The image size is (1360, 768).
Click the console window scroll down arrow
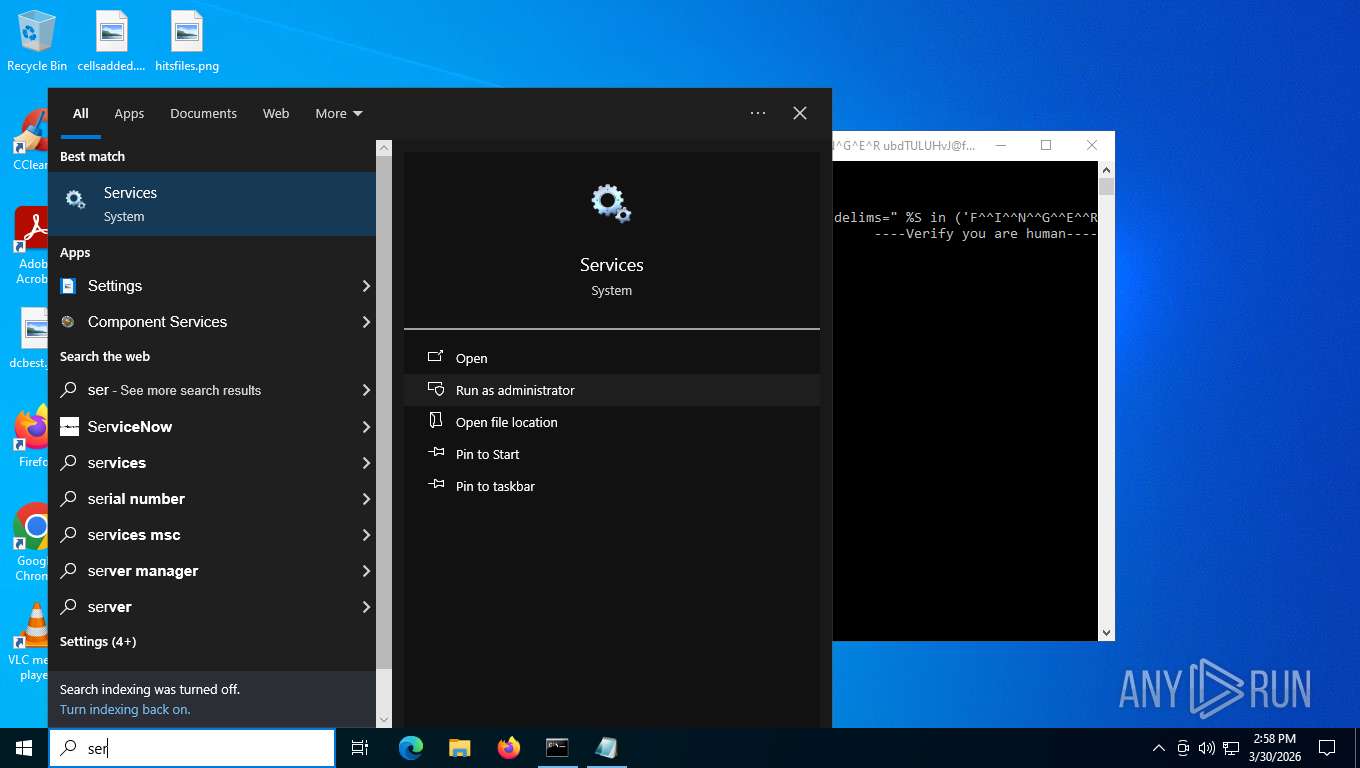click(1106, 632)
